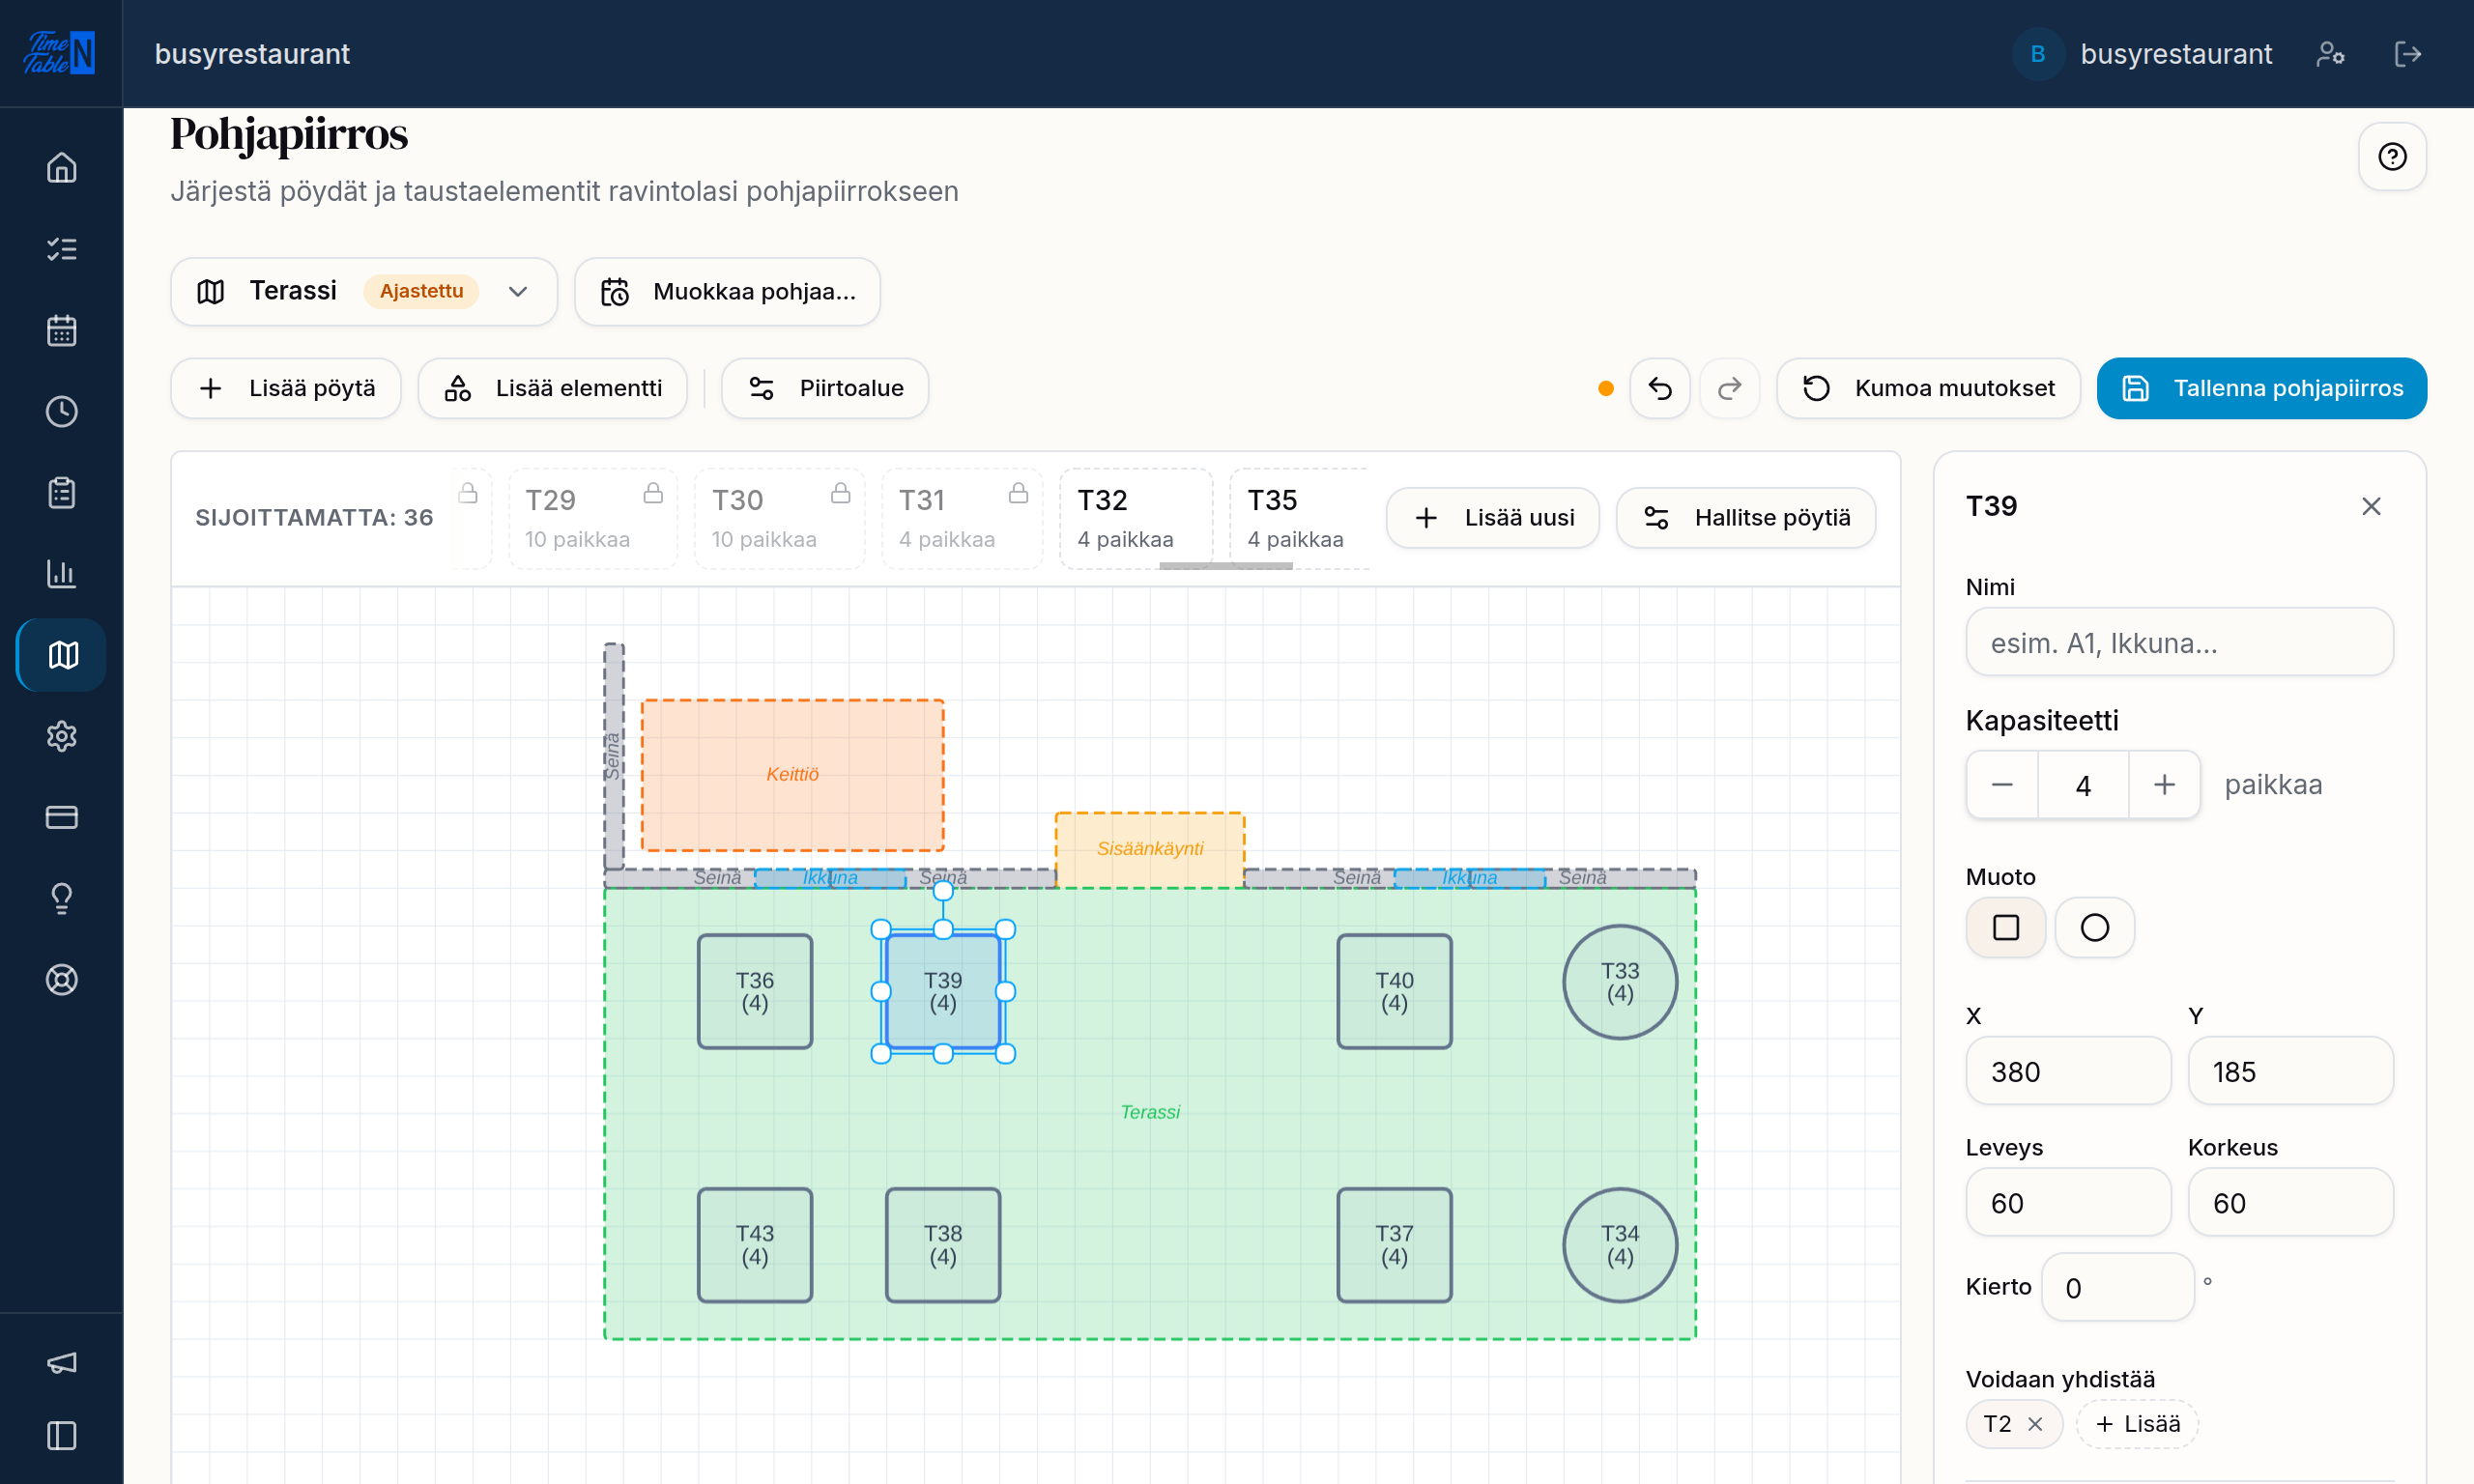The height and width of the screenshot is (1484, 2474).
Task: Open the help question mark icon
Action: [2392, 157]
